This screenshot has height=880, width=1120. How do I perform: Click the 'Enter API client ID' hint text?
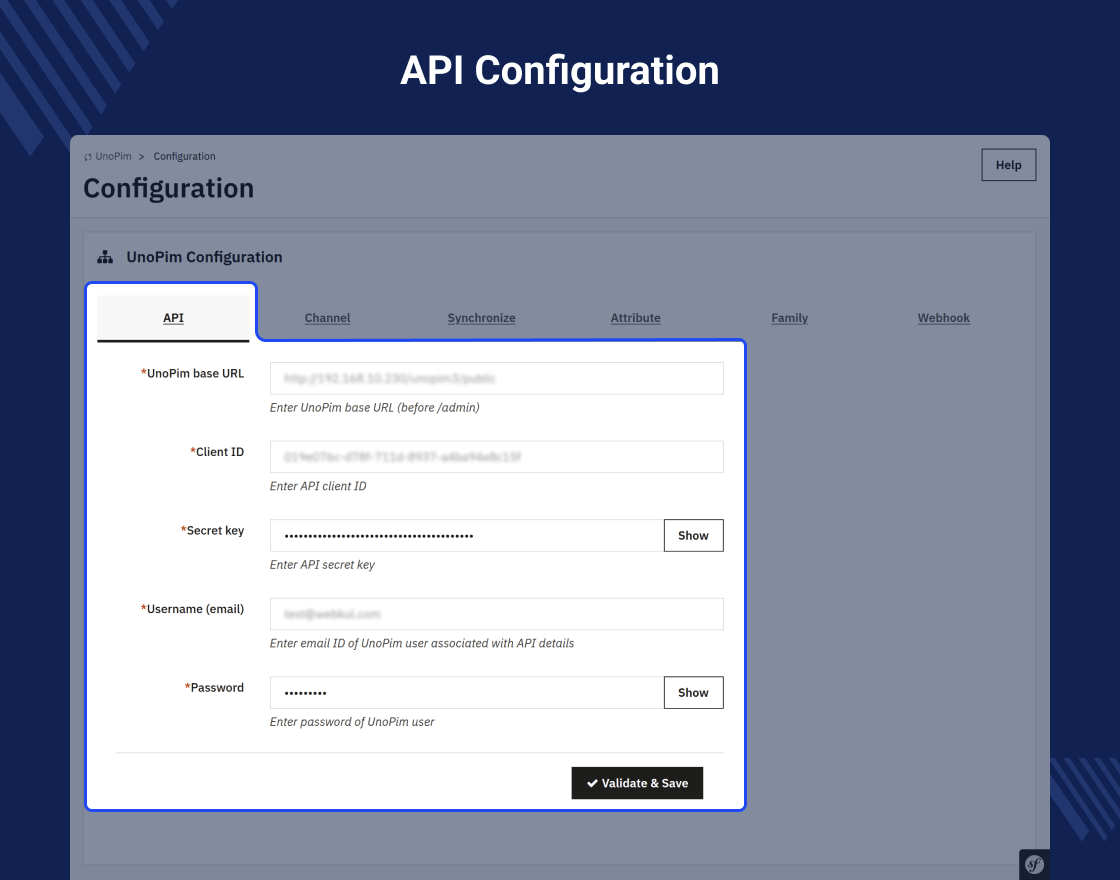click(318, 486)
